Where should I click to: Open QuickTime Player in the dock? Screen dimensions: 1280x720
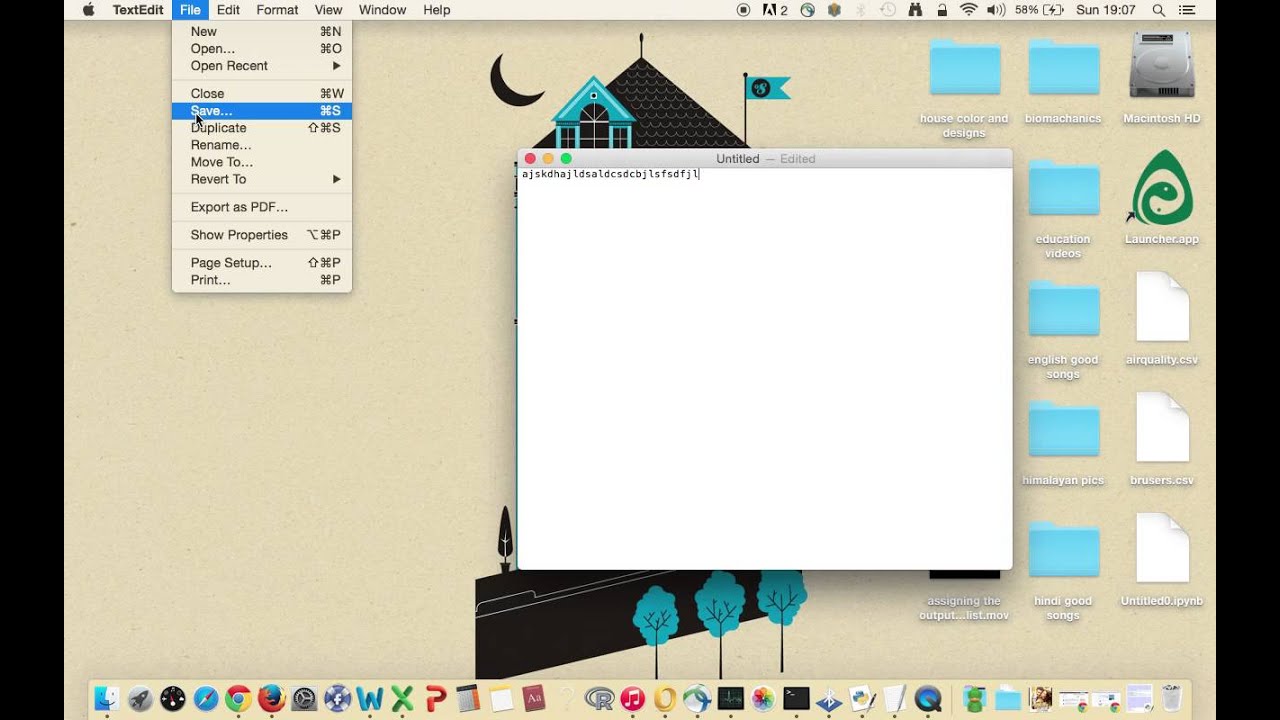(x=928, y=698)
